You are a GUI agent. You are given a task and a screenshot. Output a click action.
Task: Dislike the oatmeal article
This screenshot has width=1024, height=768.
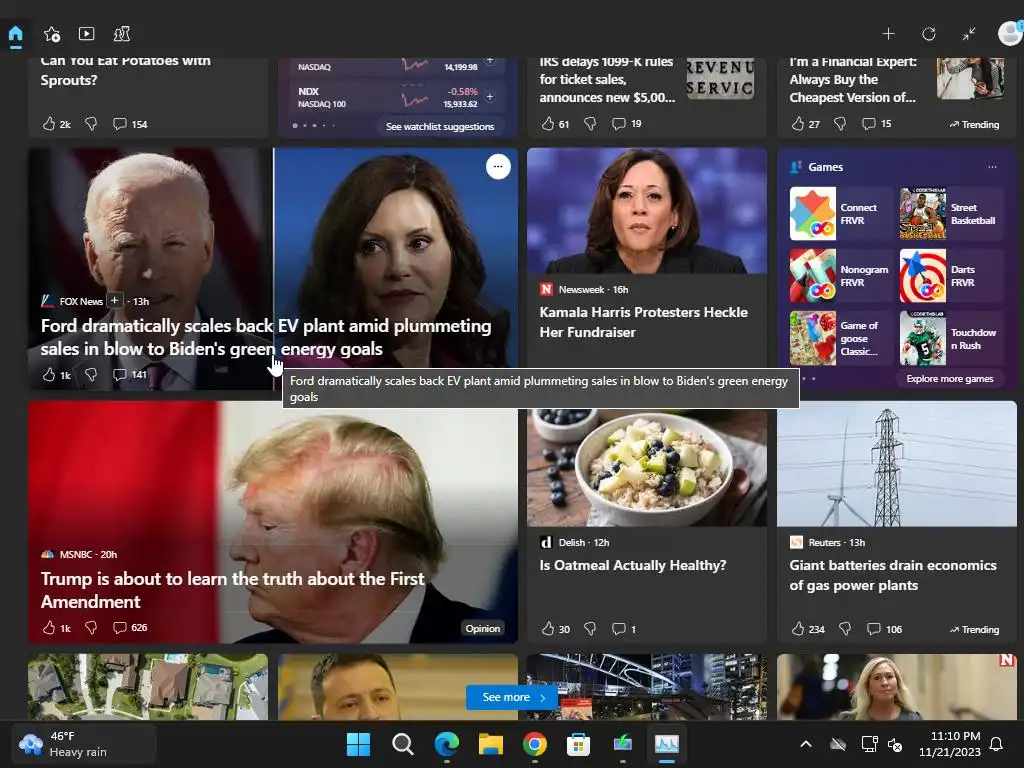point(590,629)
